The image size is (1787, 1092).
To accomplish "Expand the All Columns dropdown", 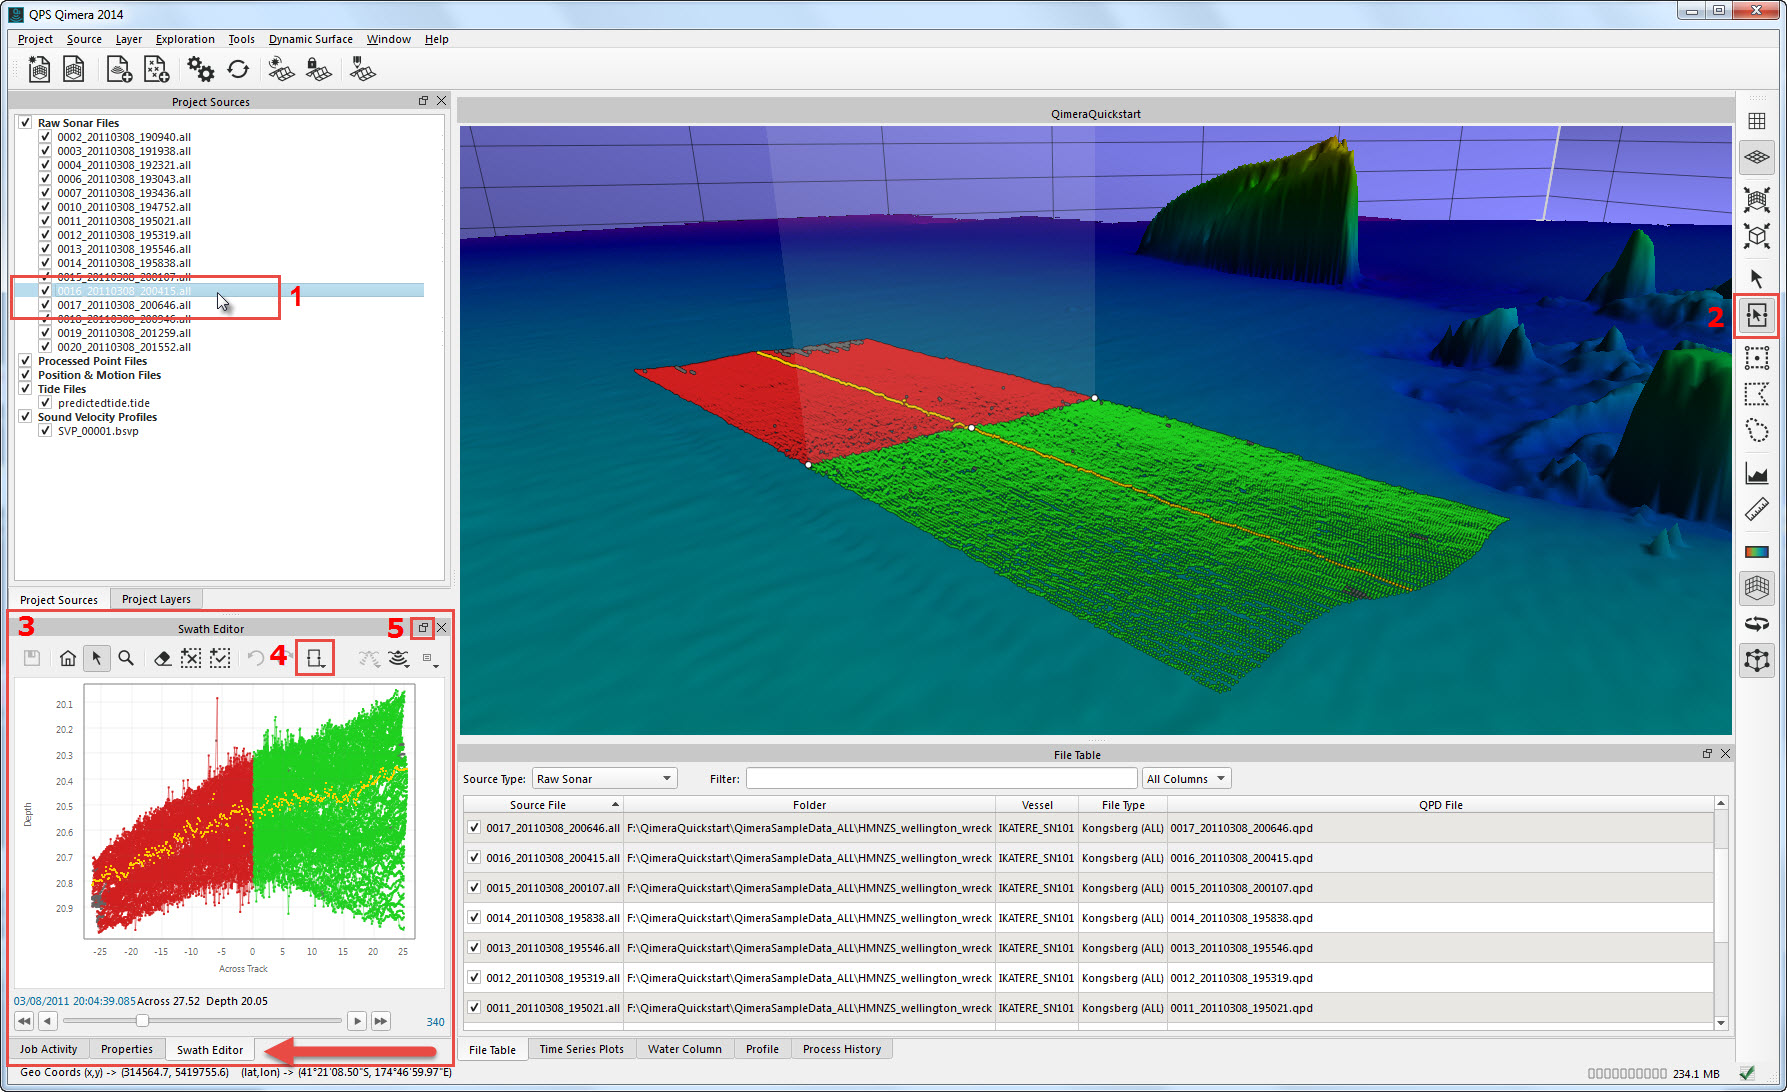I will coord(1186,779).
